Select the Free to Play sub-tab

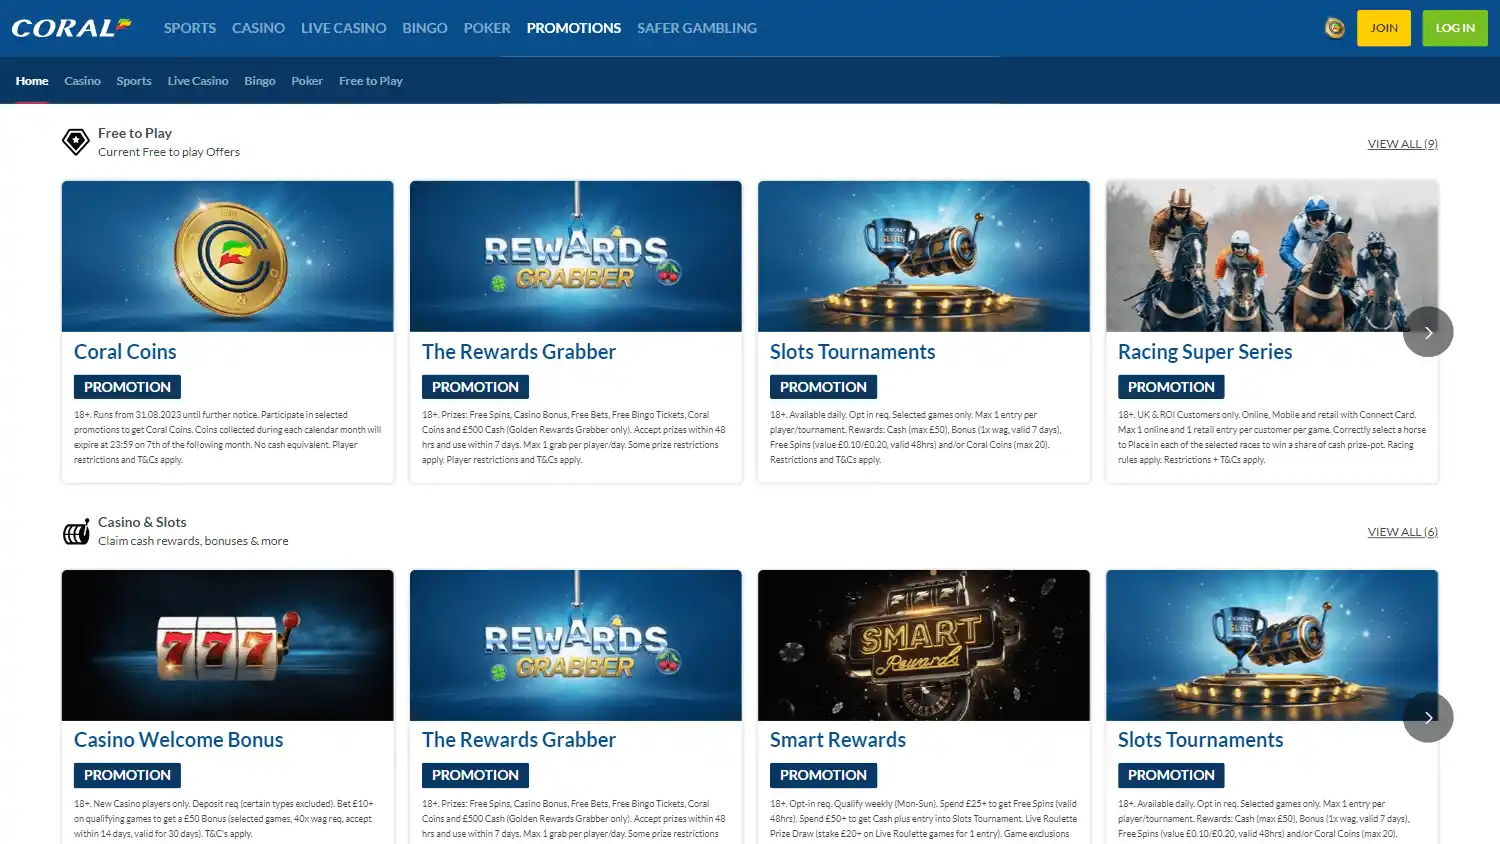click(x=371, y=81)
